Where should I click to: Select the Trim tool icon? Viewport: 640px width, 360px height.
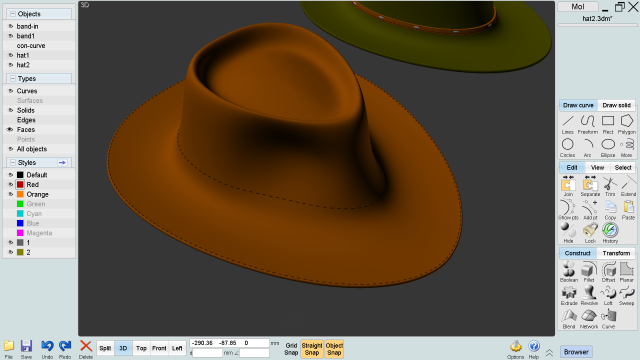pos(610,186)
